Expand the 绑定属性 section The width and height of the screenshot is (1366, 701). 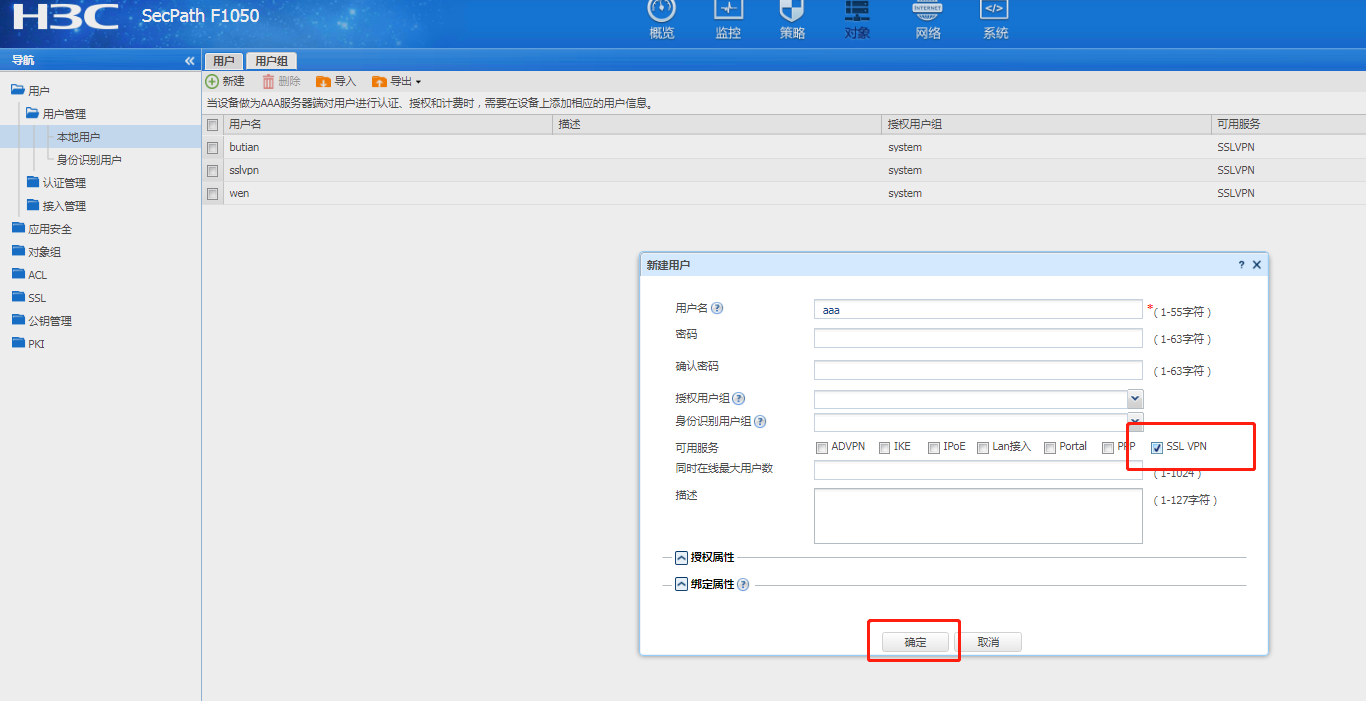pos(681,584)
